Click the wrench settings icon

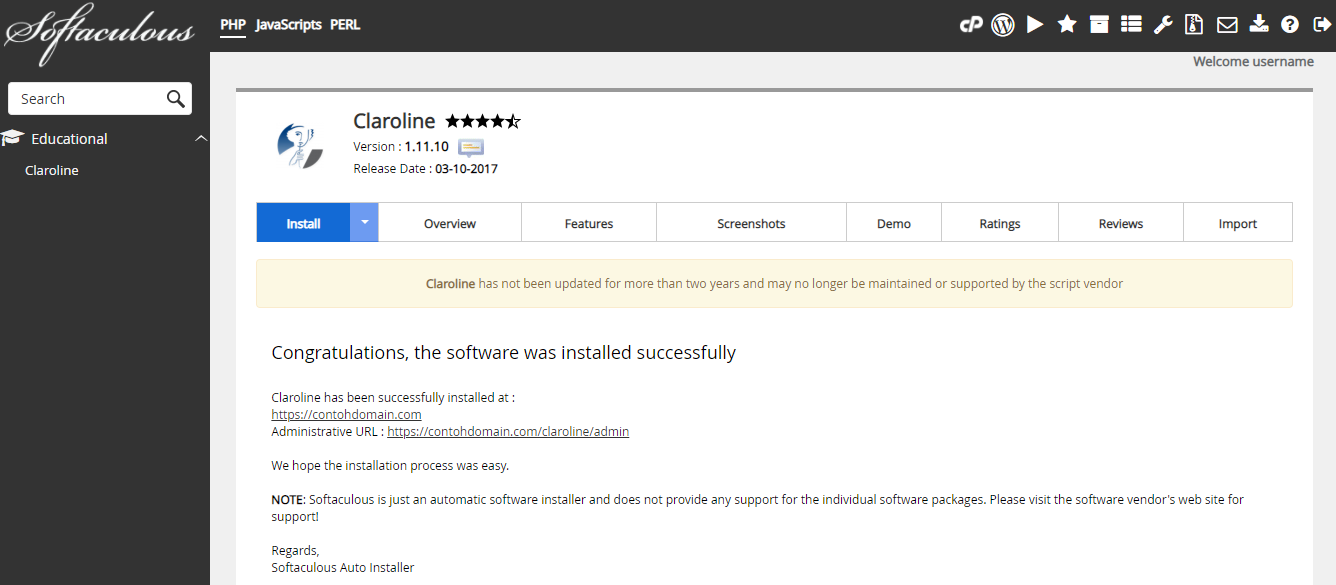1163,25
